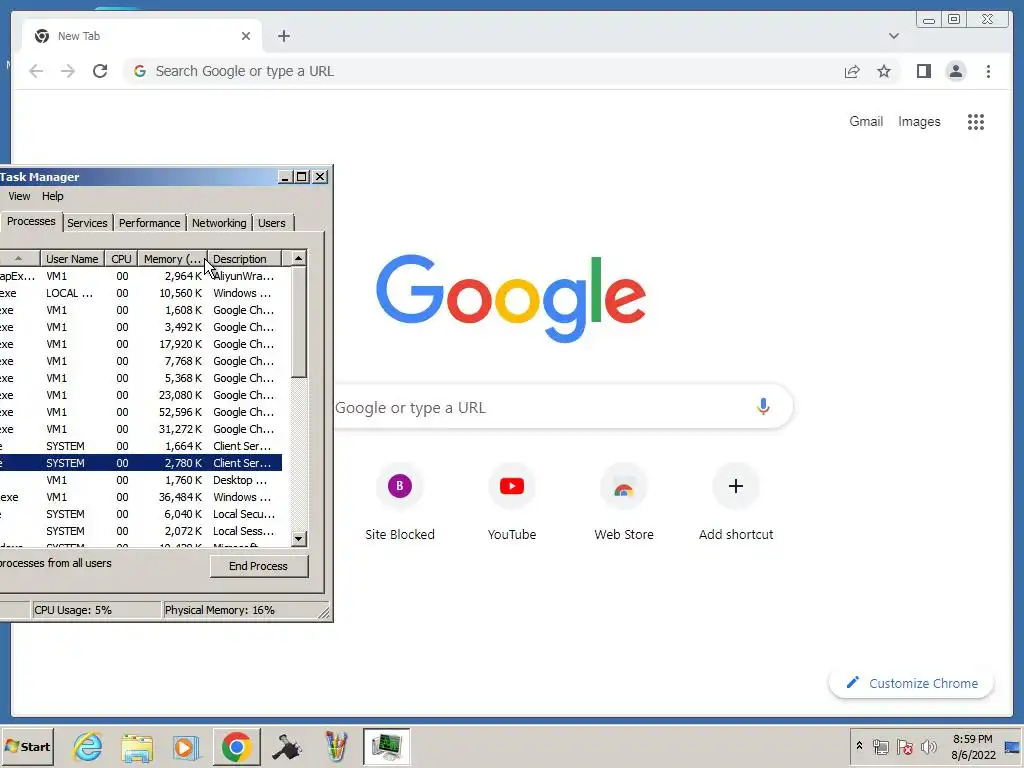1024x768 pixels.
Task: Open Action Center flag tray icon
Action: tap(904, 746)
